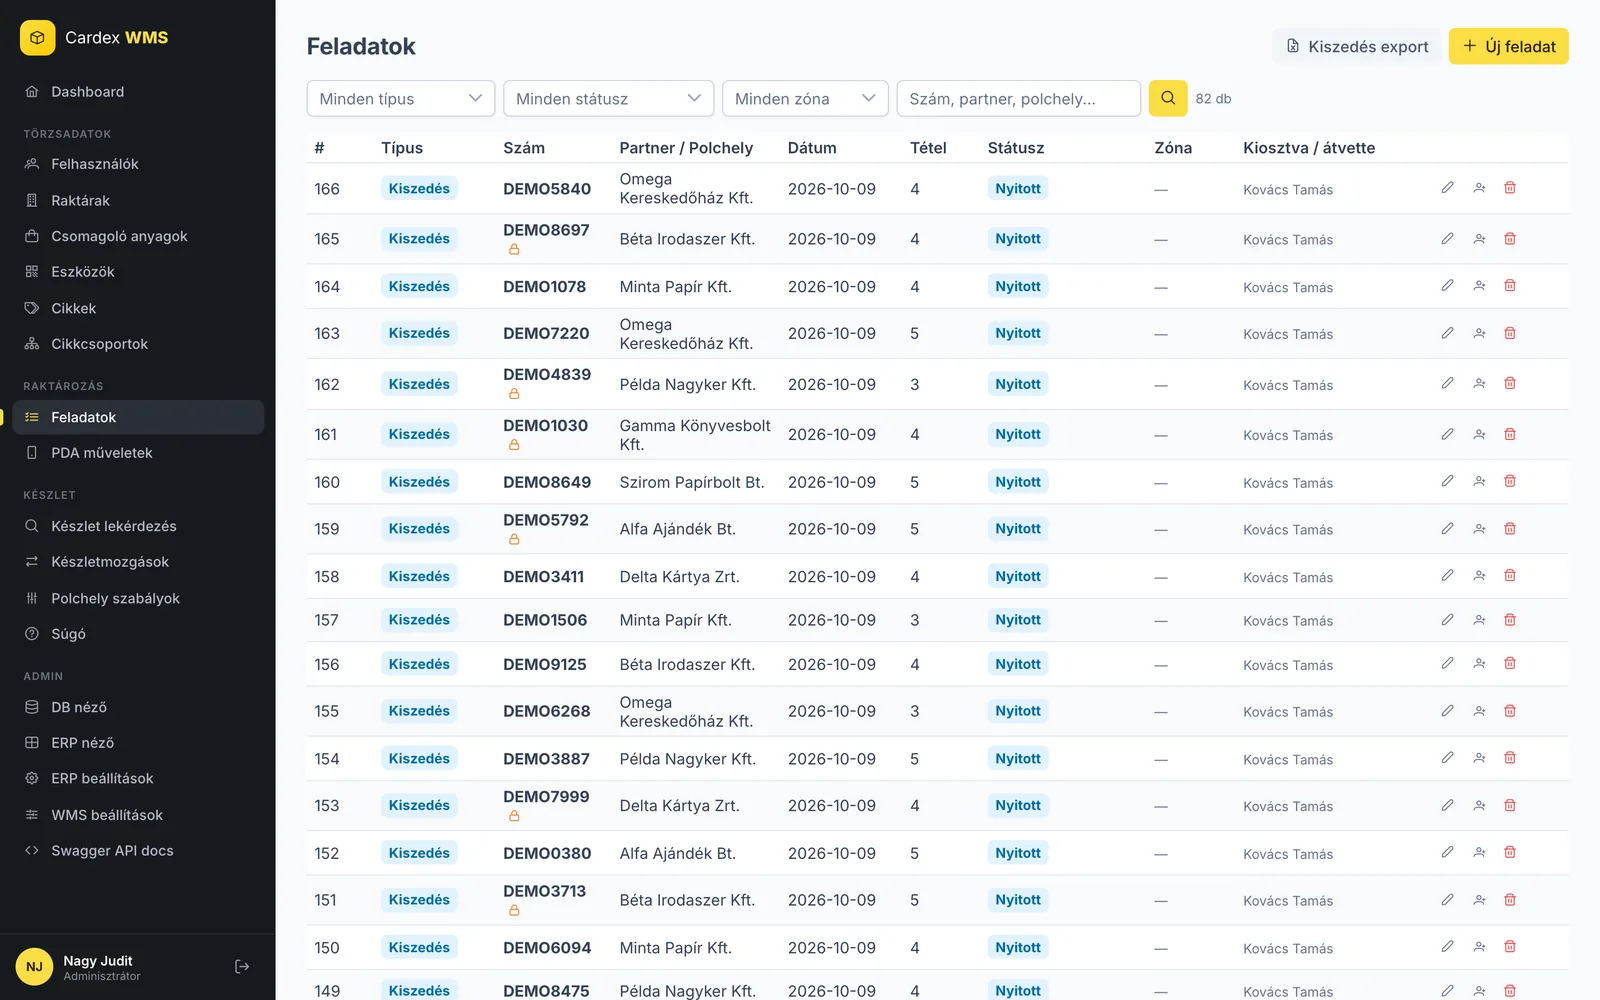Edit task DEMO5840 with pencil icon

1447,188
